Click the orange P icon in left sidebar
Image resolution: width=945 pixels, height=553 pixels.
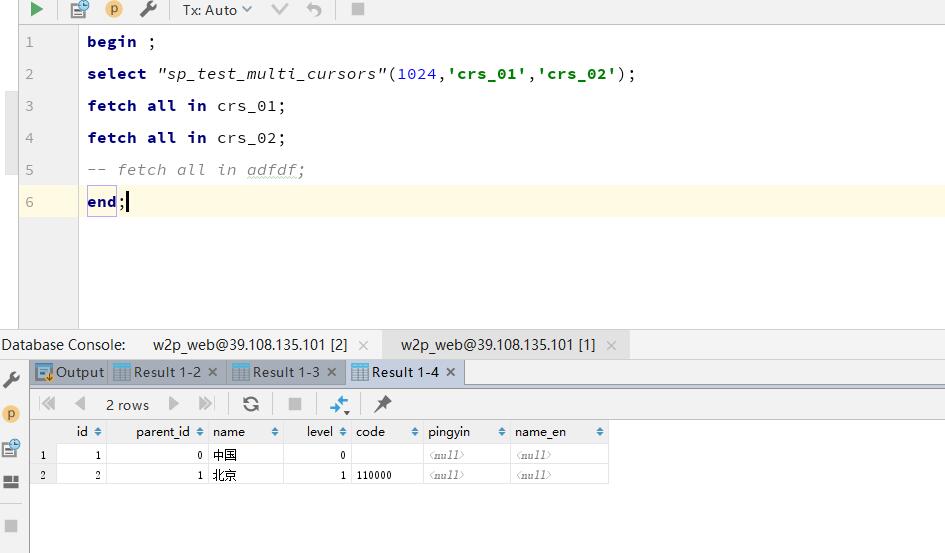11,414
